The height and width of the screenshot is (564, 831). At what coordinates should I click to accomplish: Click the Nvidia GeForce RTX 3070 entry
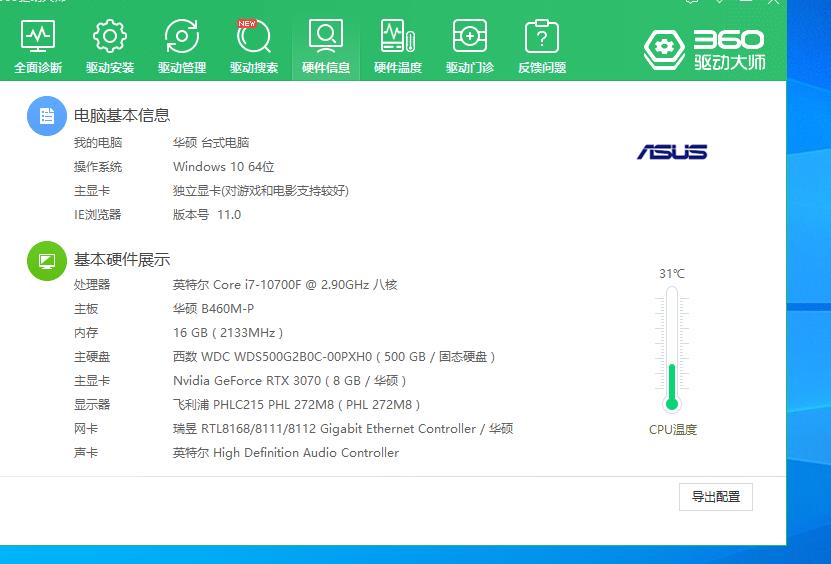(x=289, y=381)
